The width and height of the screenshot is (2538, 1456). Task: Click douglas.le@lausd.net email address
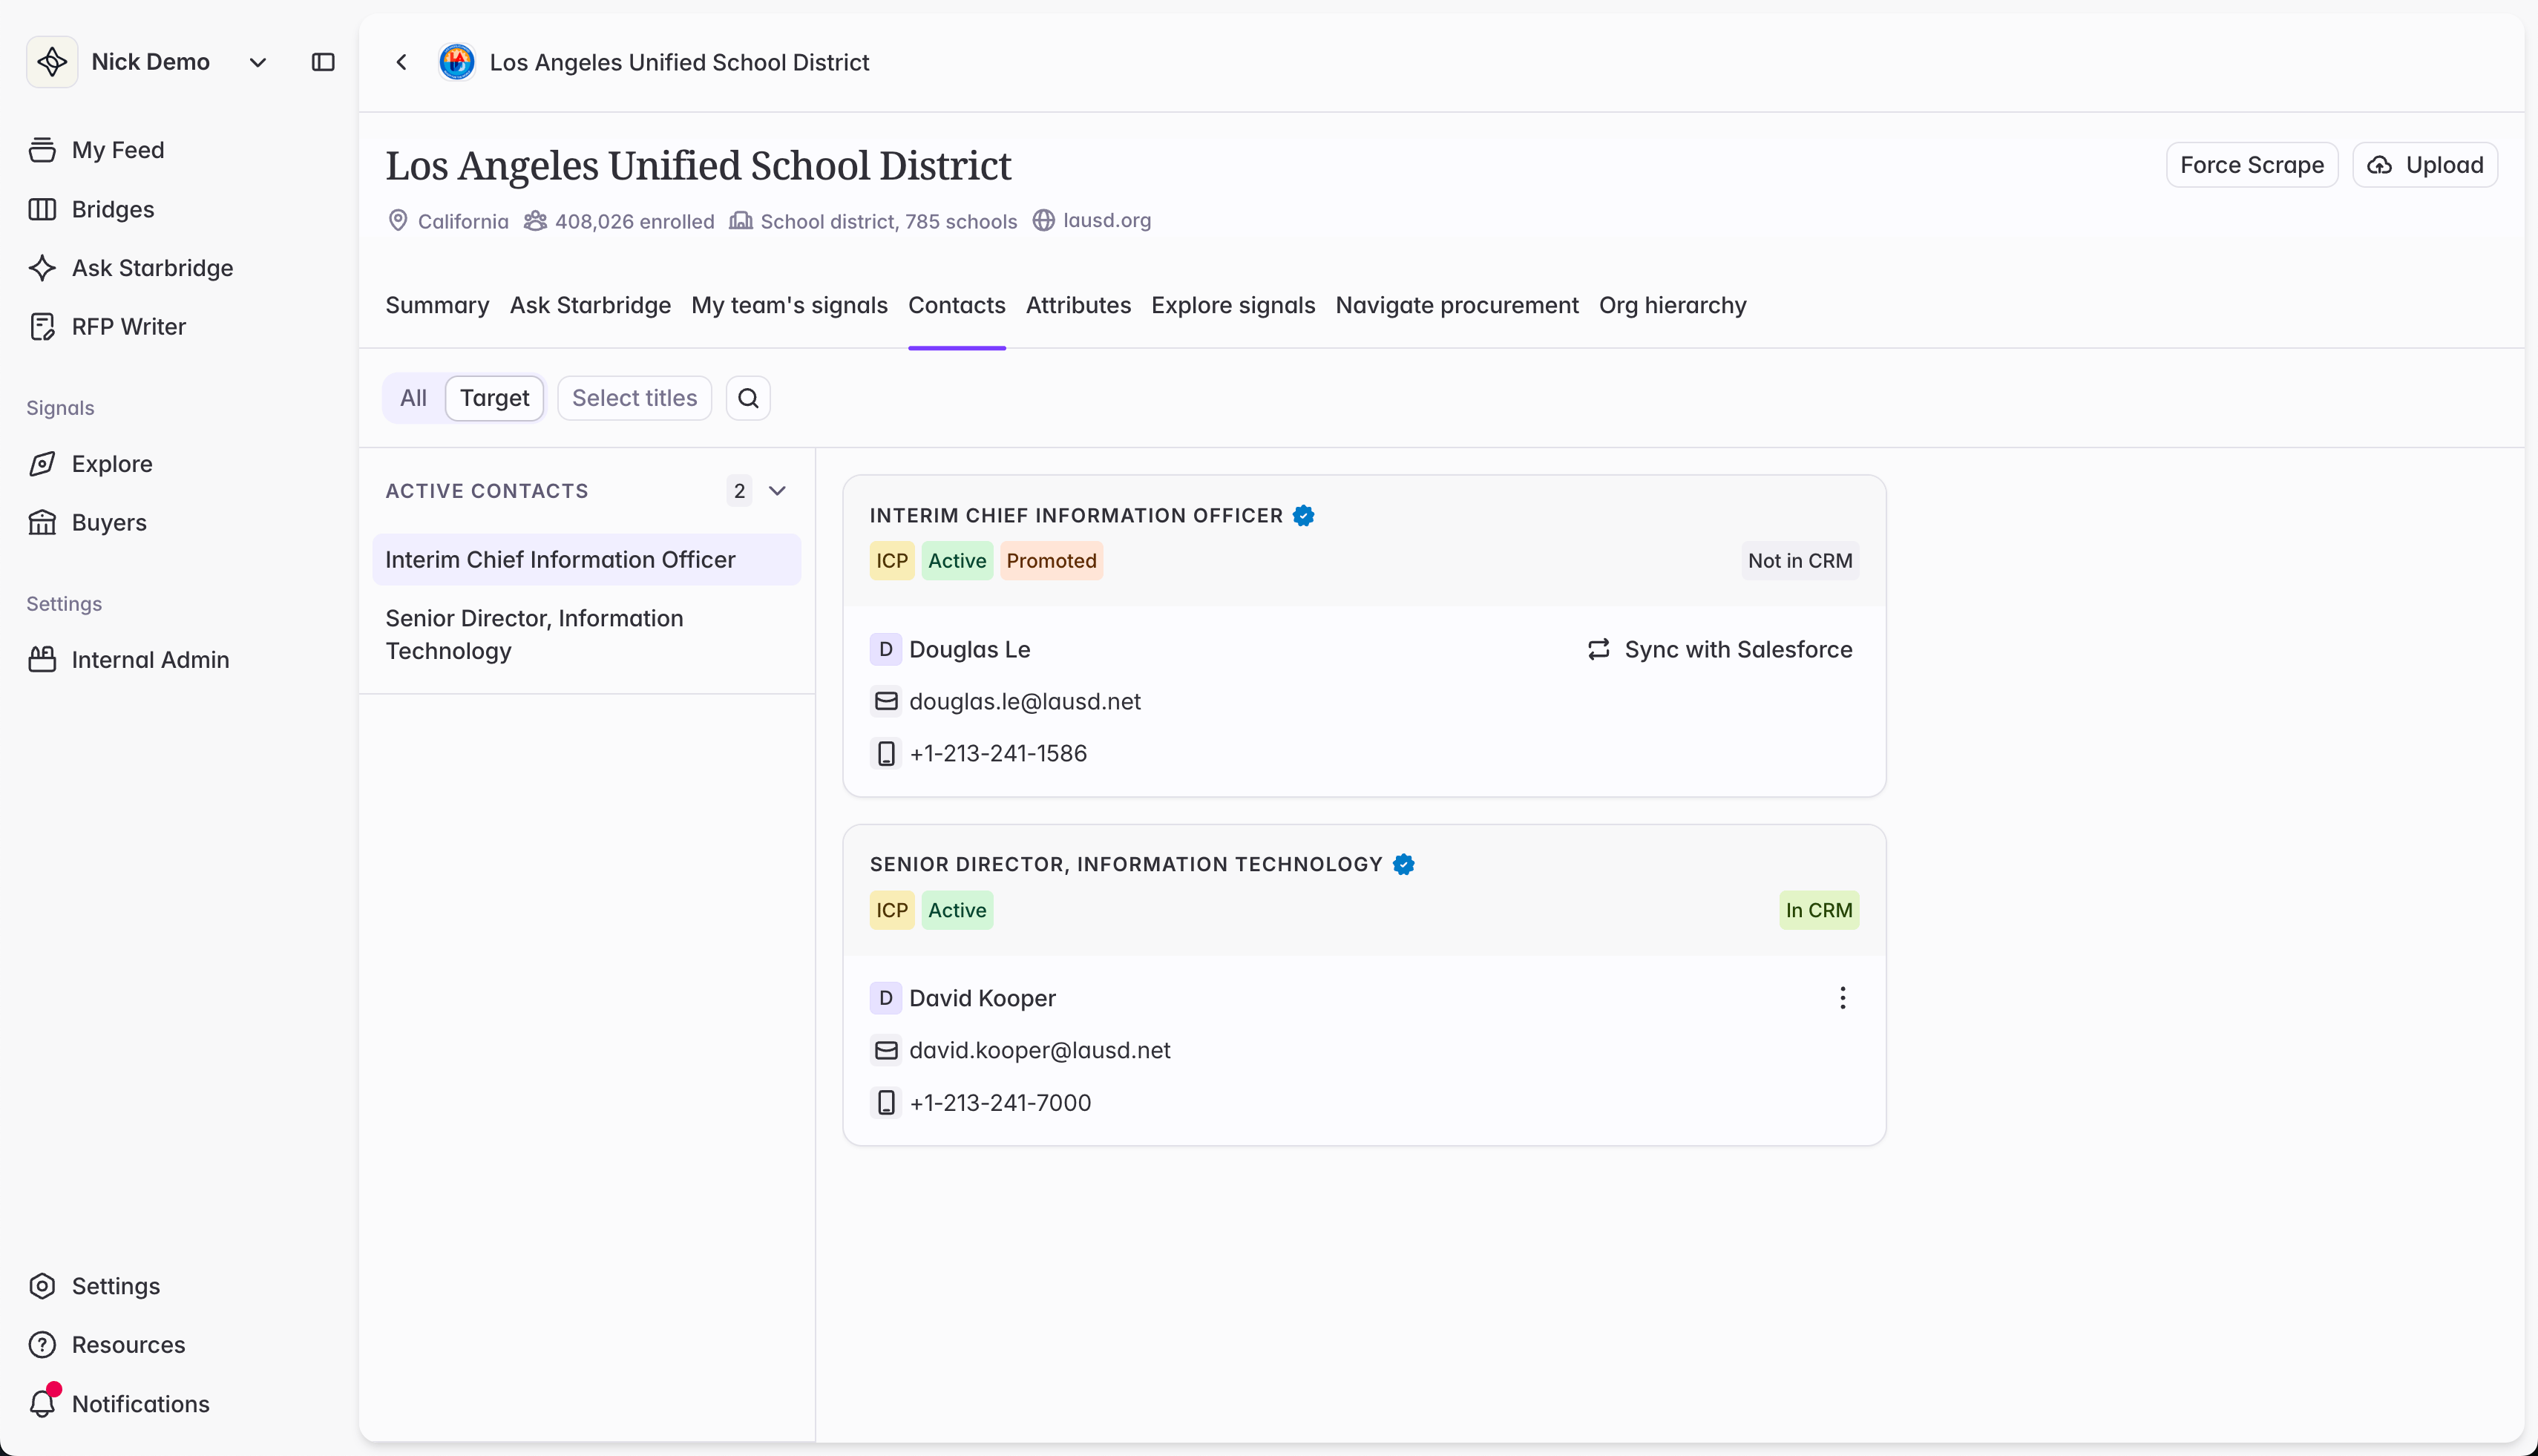coord(1025,702)
